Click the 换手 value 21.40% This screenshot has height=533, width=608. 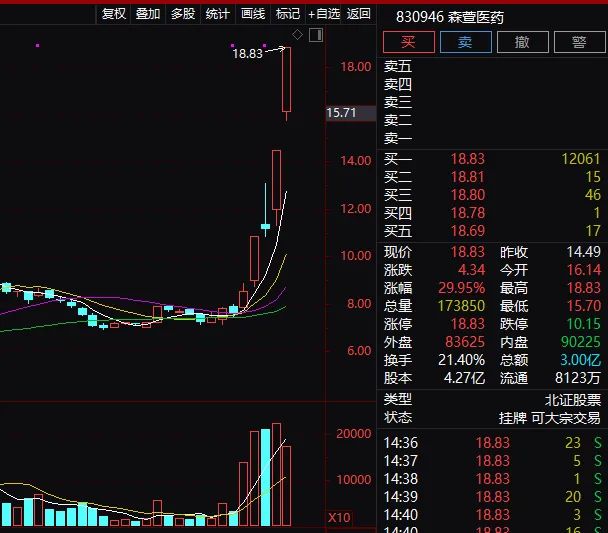(461, 360)
